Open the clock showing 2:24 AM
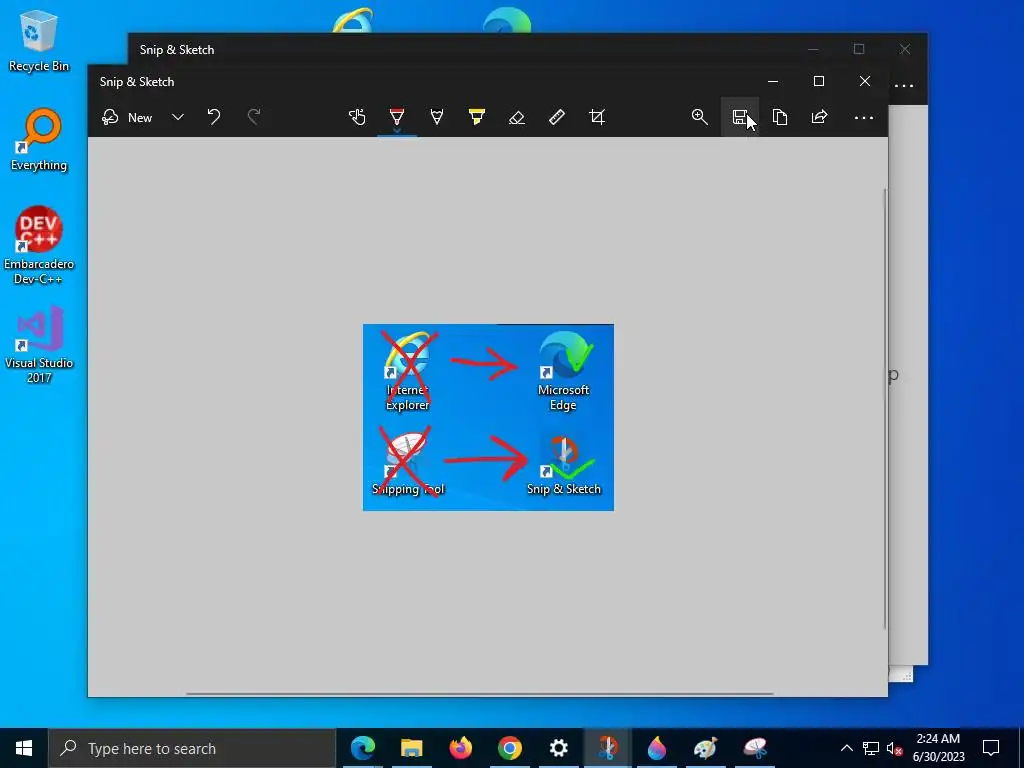 click(938, 748)
